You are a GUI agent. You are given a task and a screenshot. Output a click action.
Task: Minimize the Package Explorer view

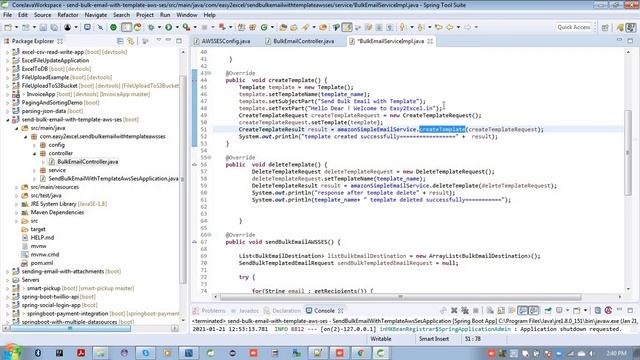click(168, 40)
